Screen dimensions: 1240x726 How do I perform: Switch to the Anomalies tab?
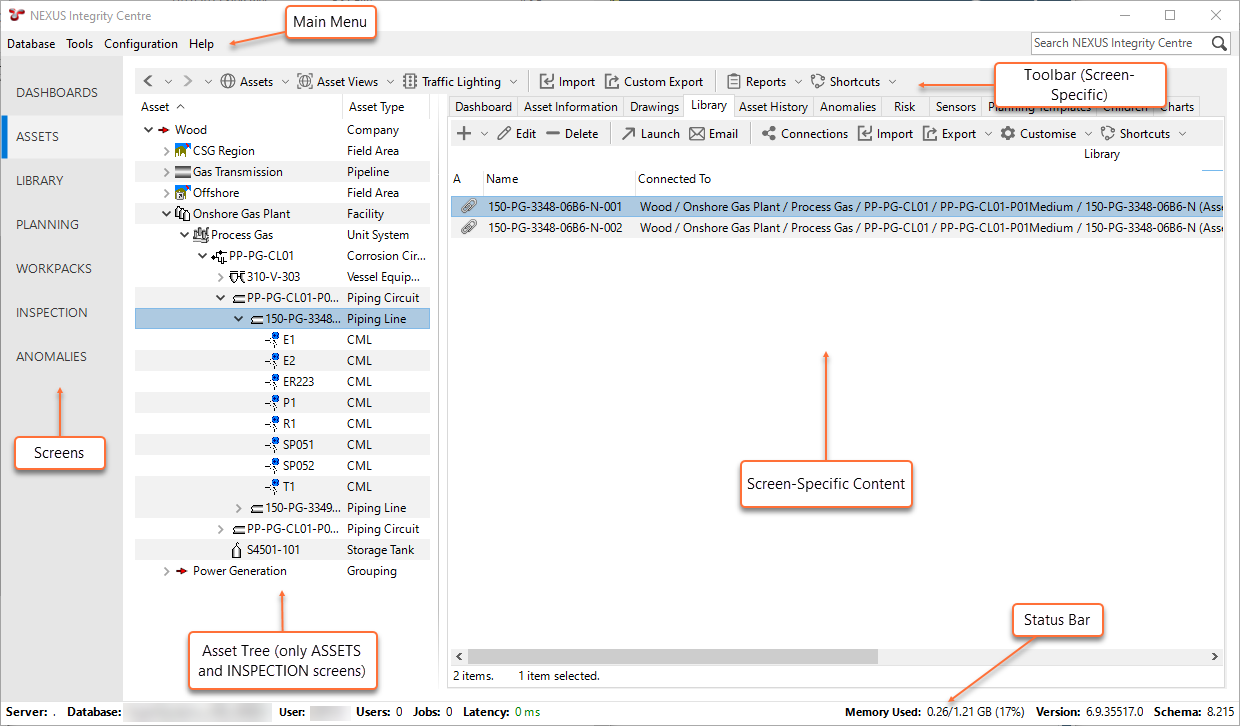coord(847,106)
